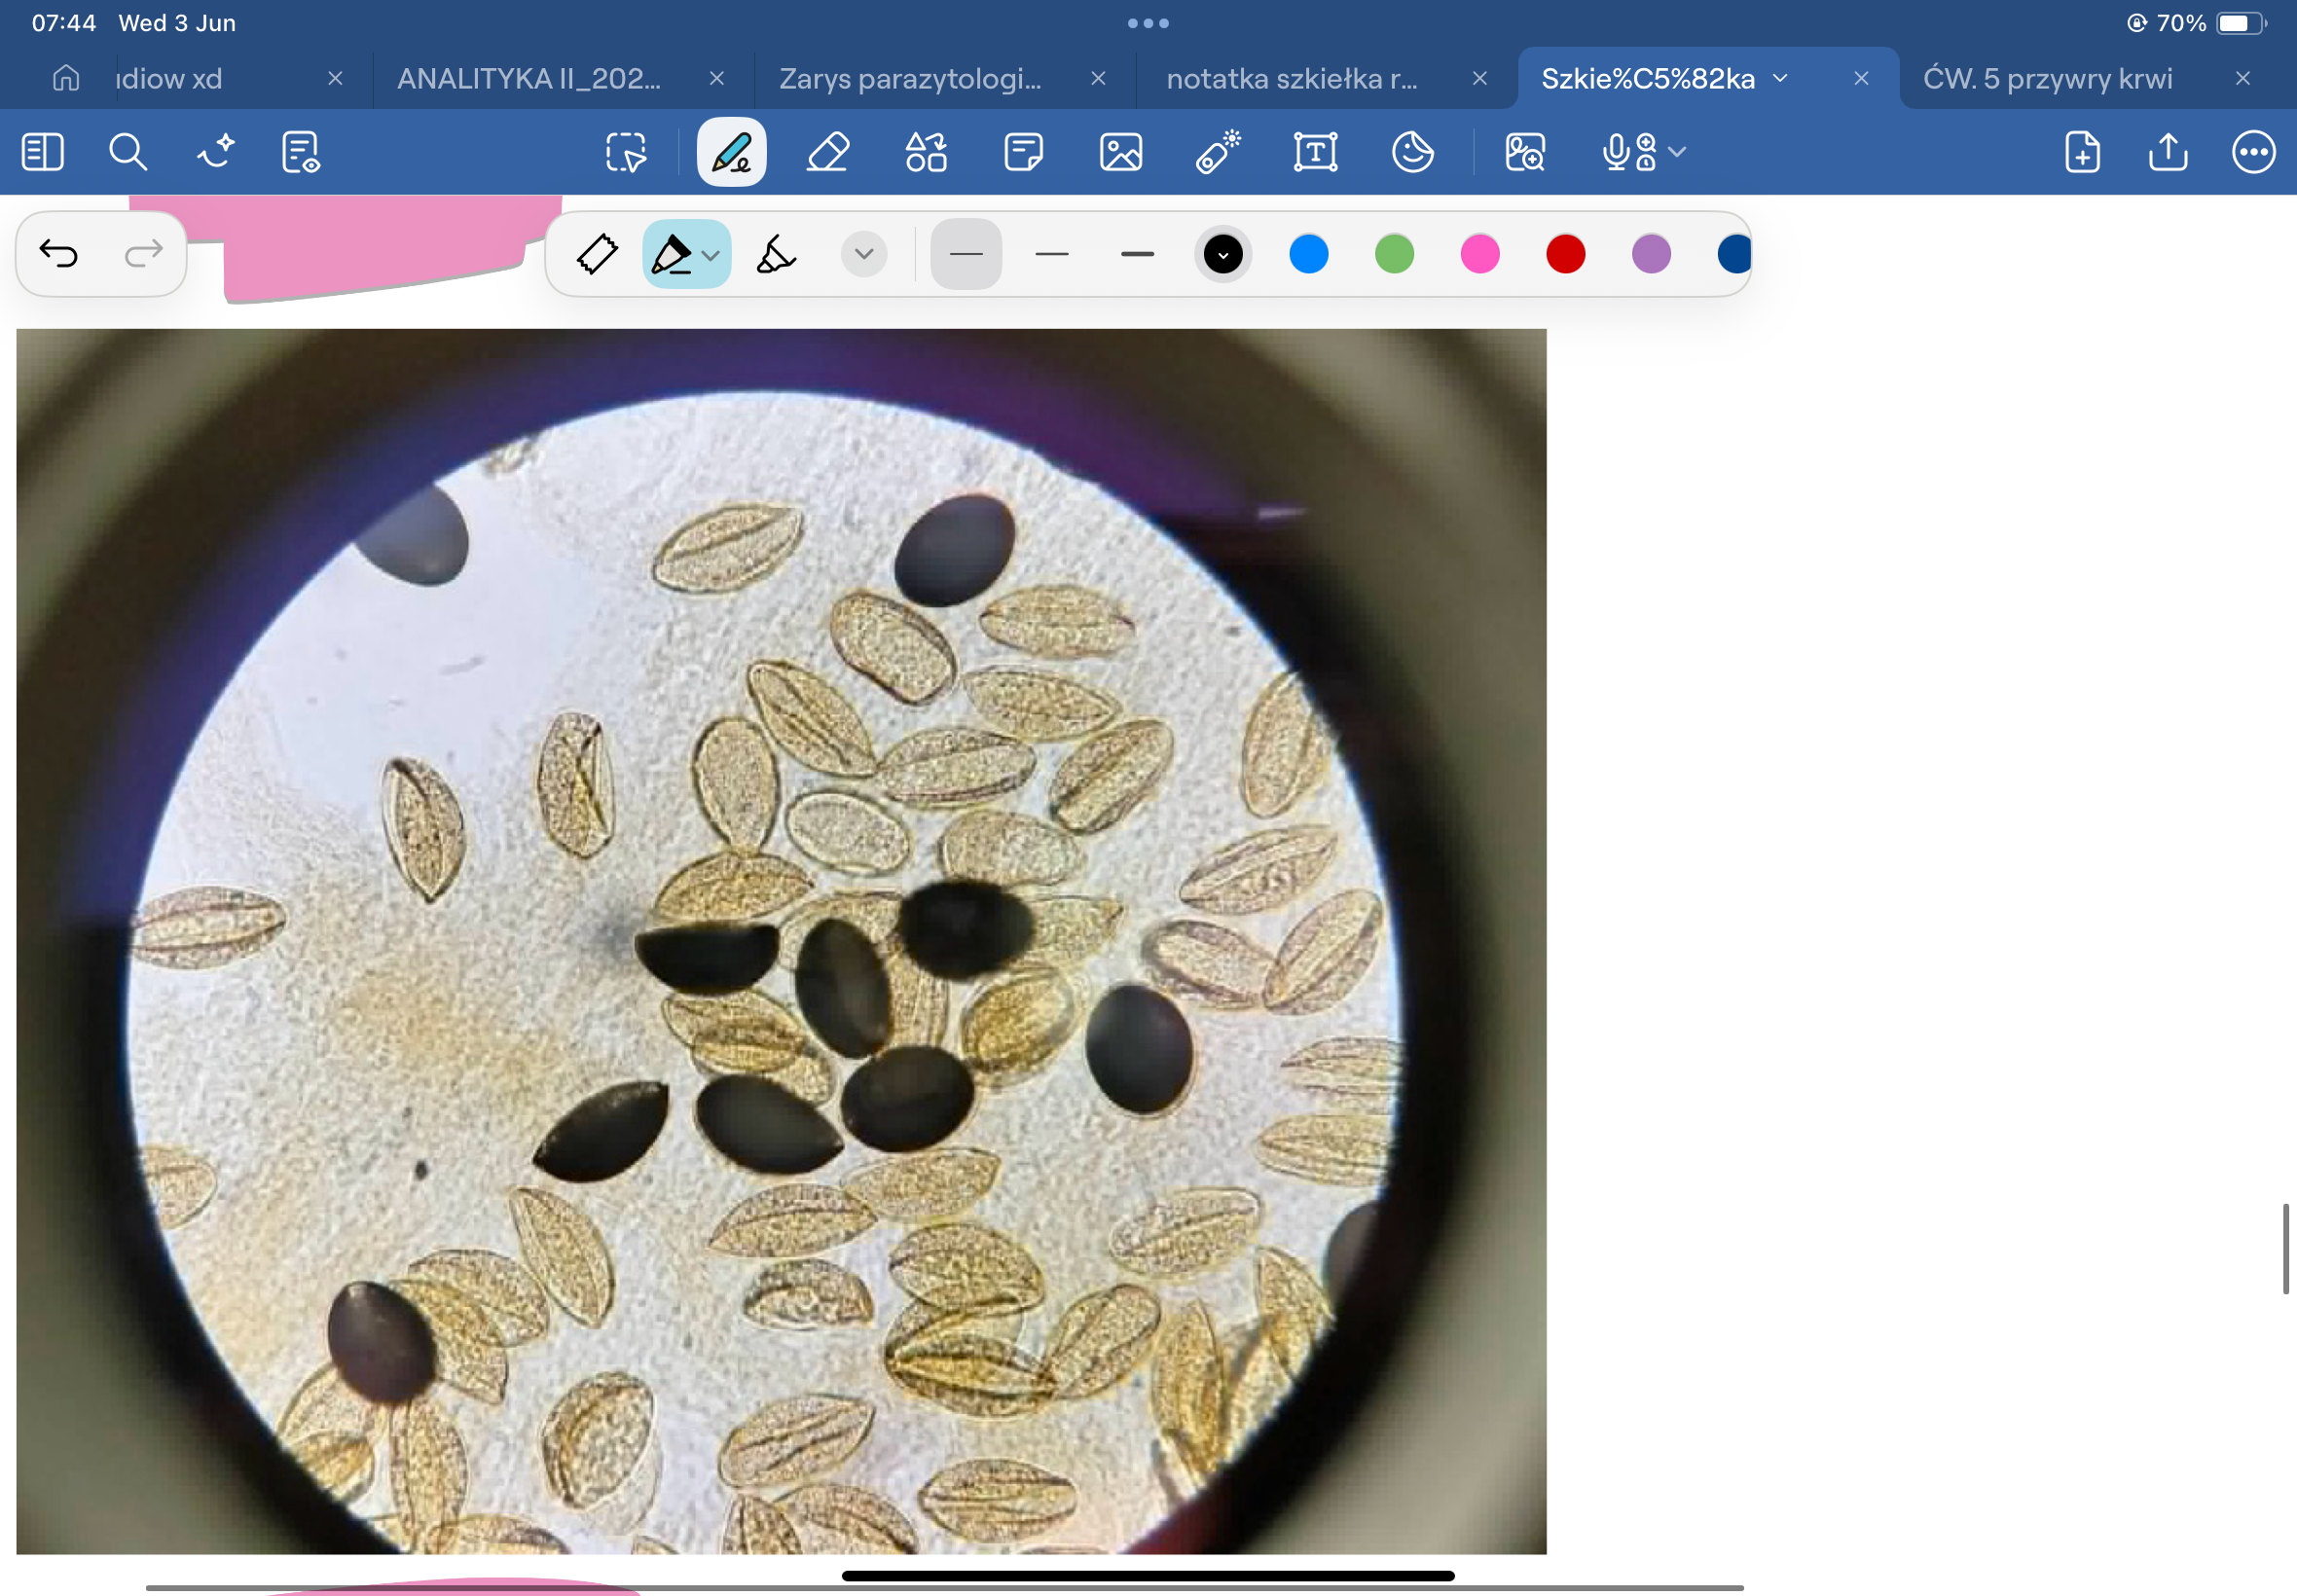Screen dimensions: 2297x1596
Task: Tap the date Wed 3 Jun
Action: point(177,23)
